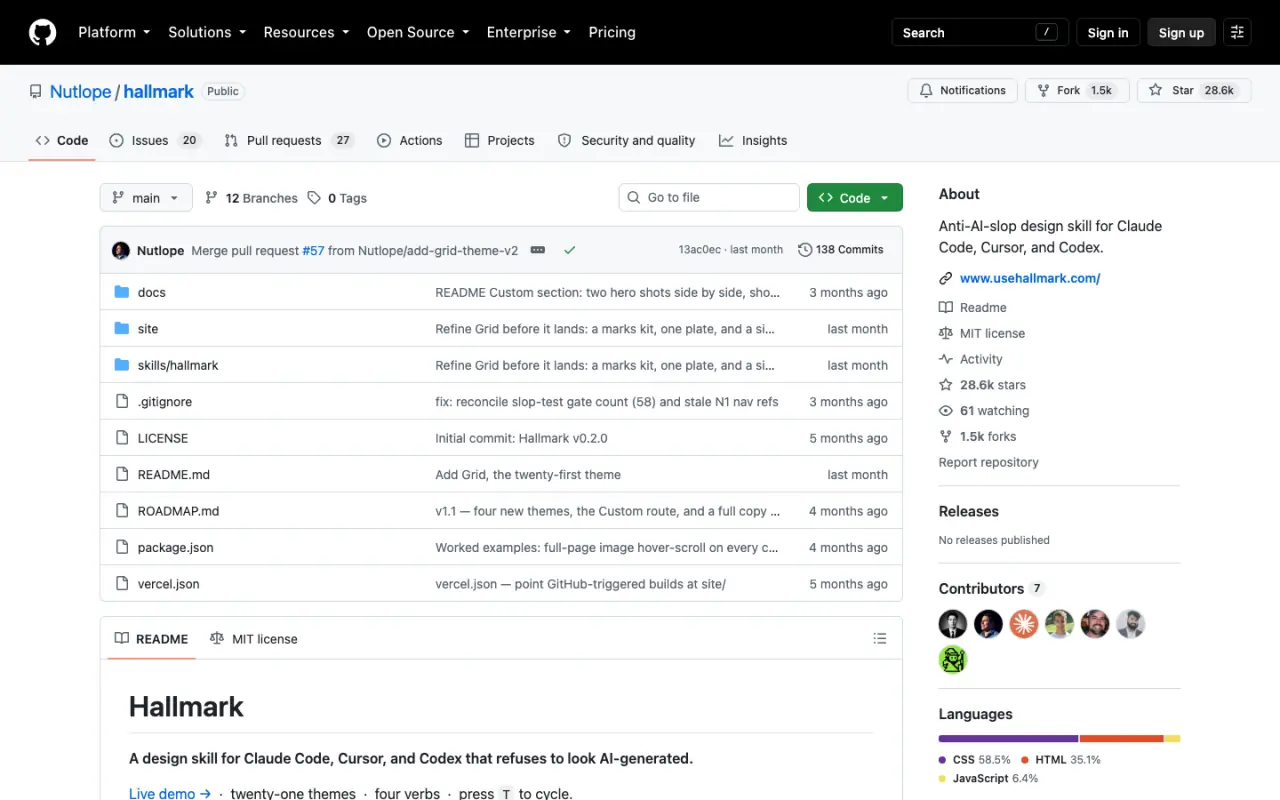Viewport: 1280px width, 800px height.
Task: Click the .gitignore file icon
Action: [122, 402]
